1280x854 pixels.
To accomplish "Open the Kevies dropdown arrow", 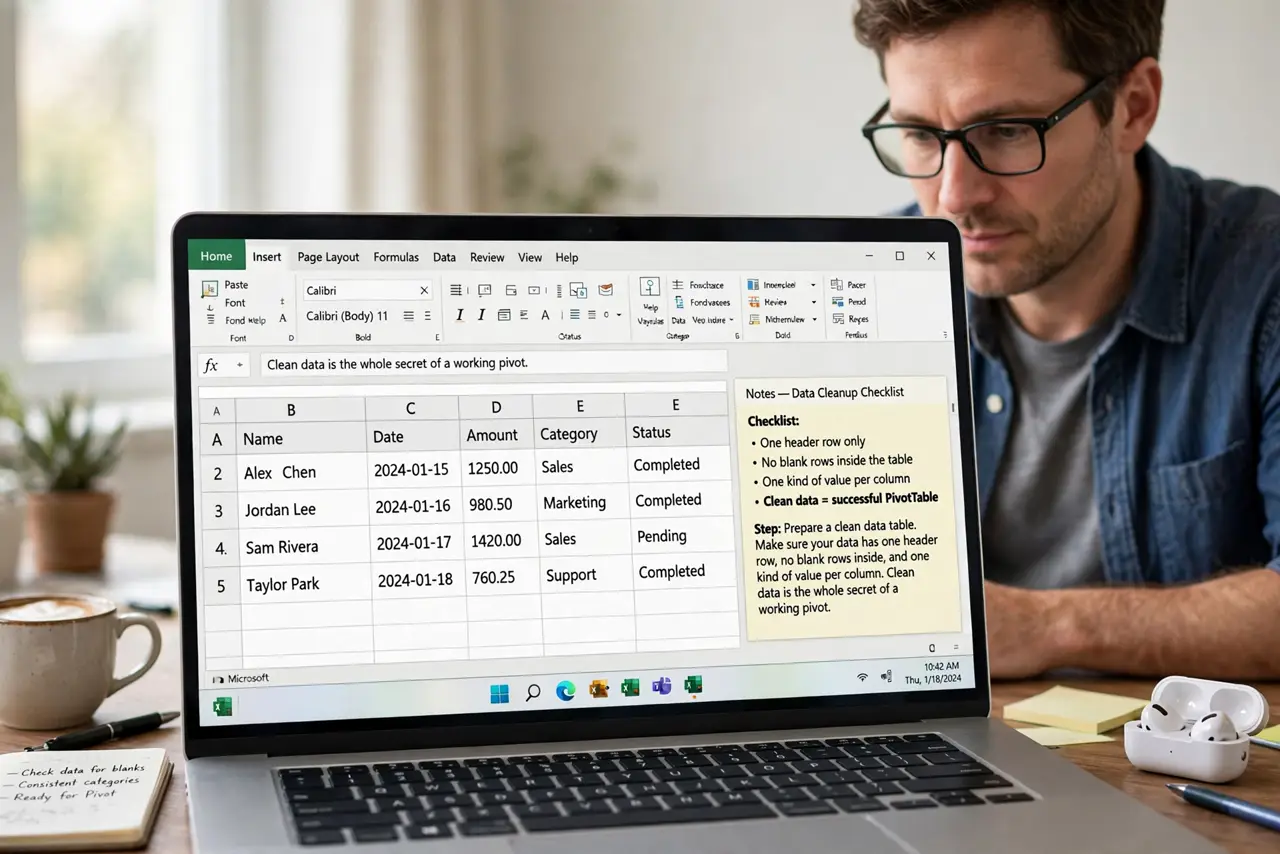I will (813, 302).
